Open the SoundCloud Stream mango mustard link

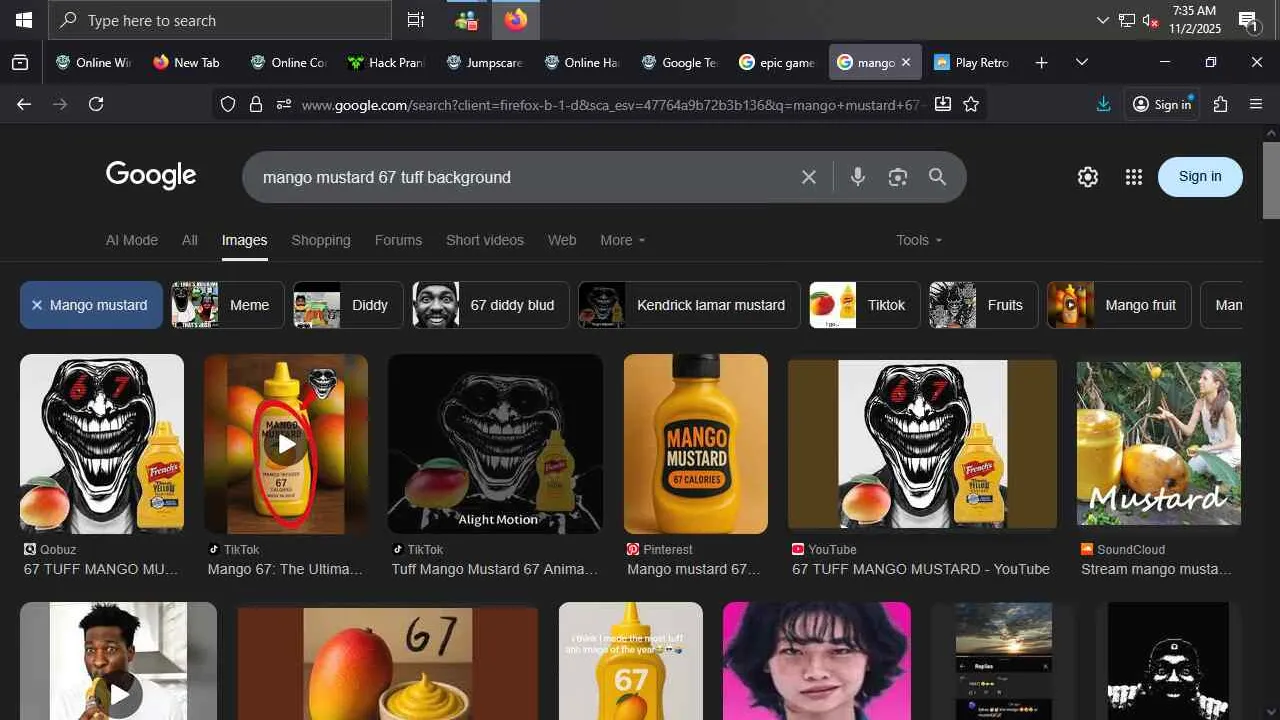pyautogui.click(x=1157, y=569)
